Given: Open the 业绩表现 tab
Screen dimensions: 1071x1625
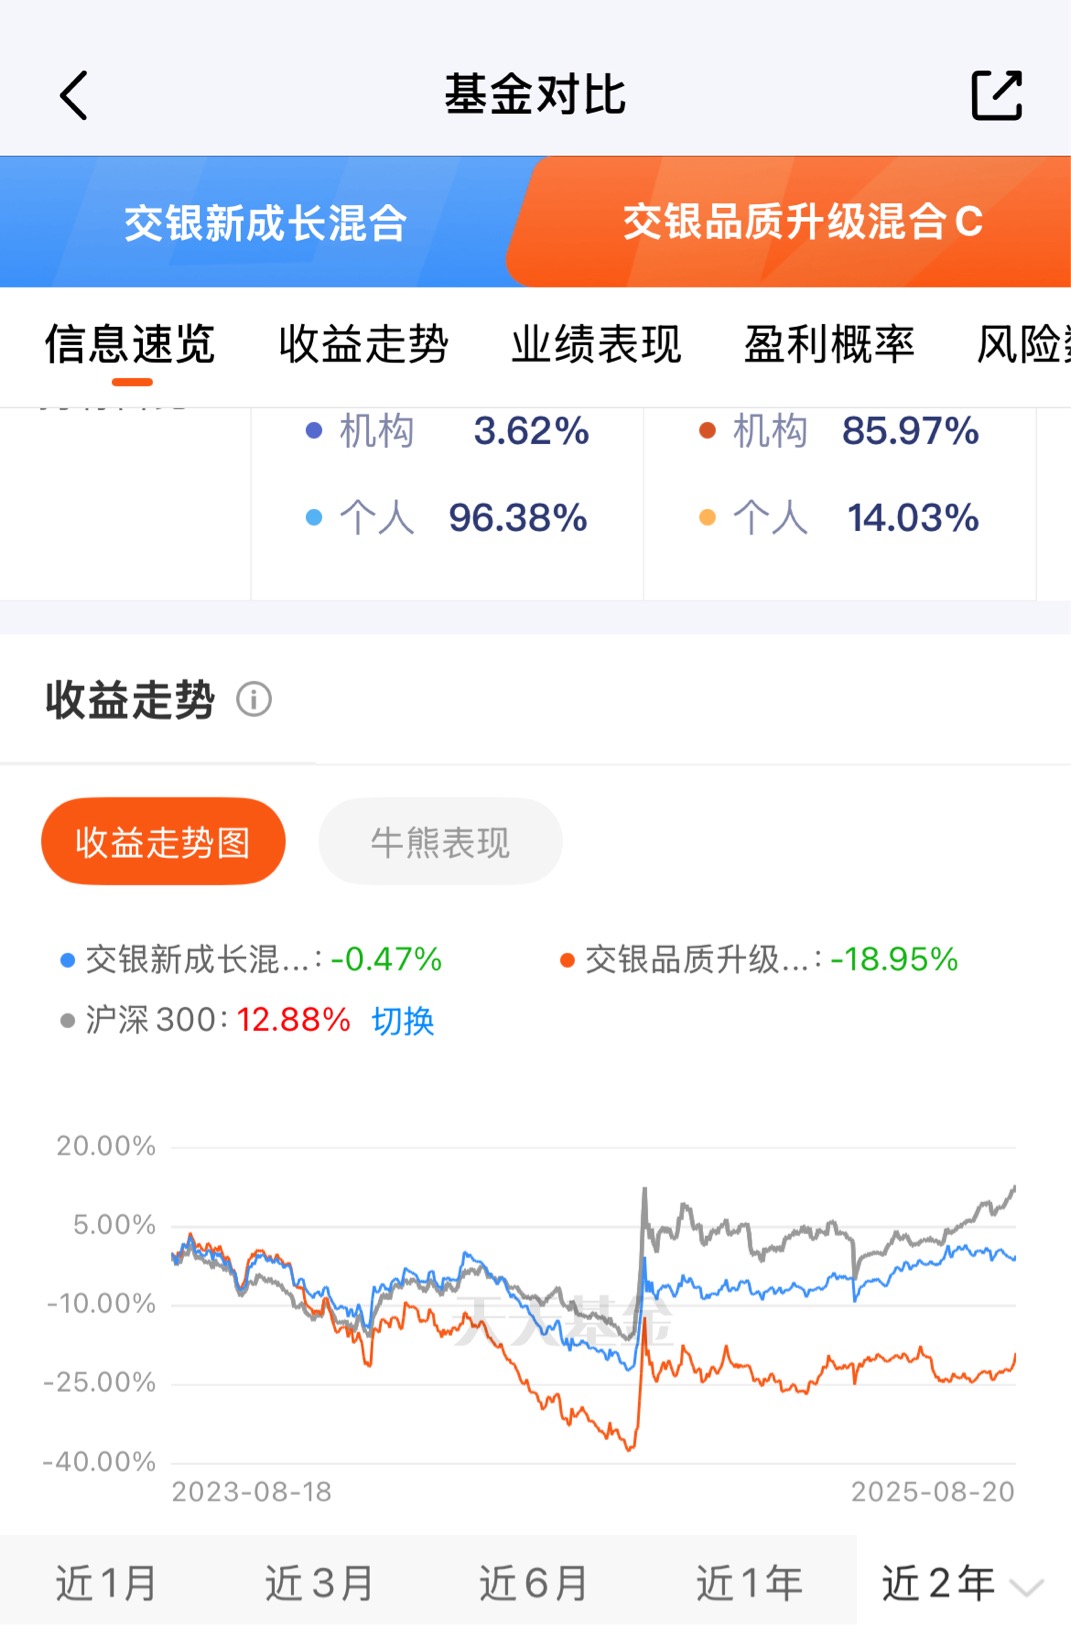Looking at the screenshot, I should pyautogui.click(x=597, y=345).
